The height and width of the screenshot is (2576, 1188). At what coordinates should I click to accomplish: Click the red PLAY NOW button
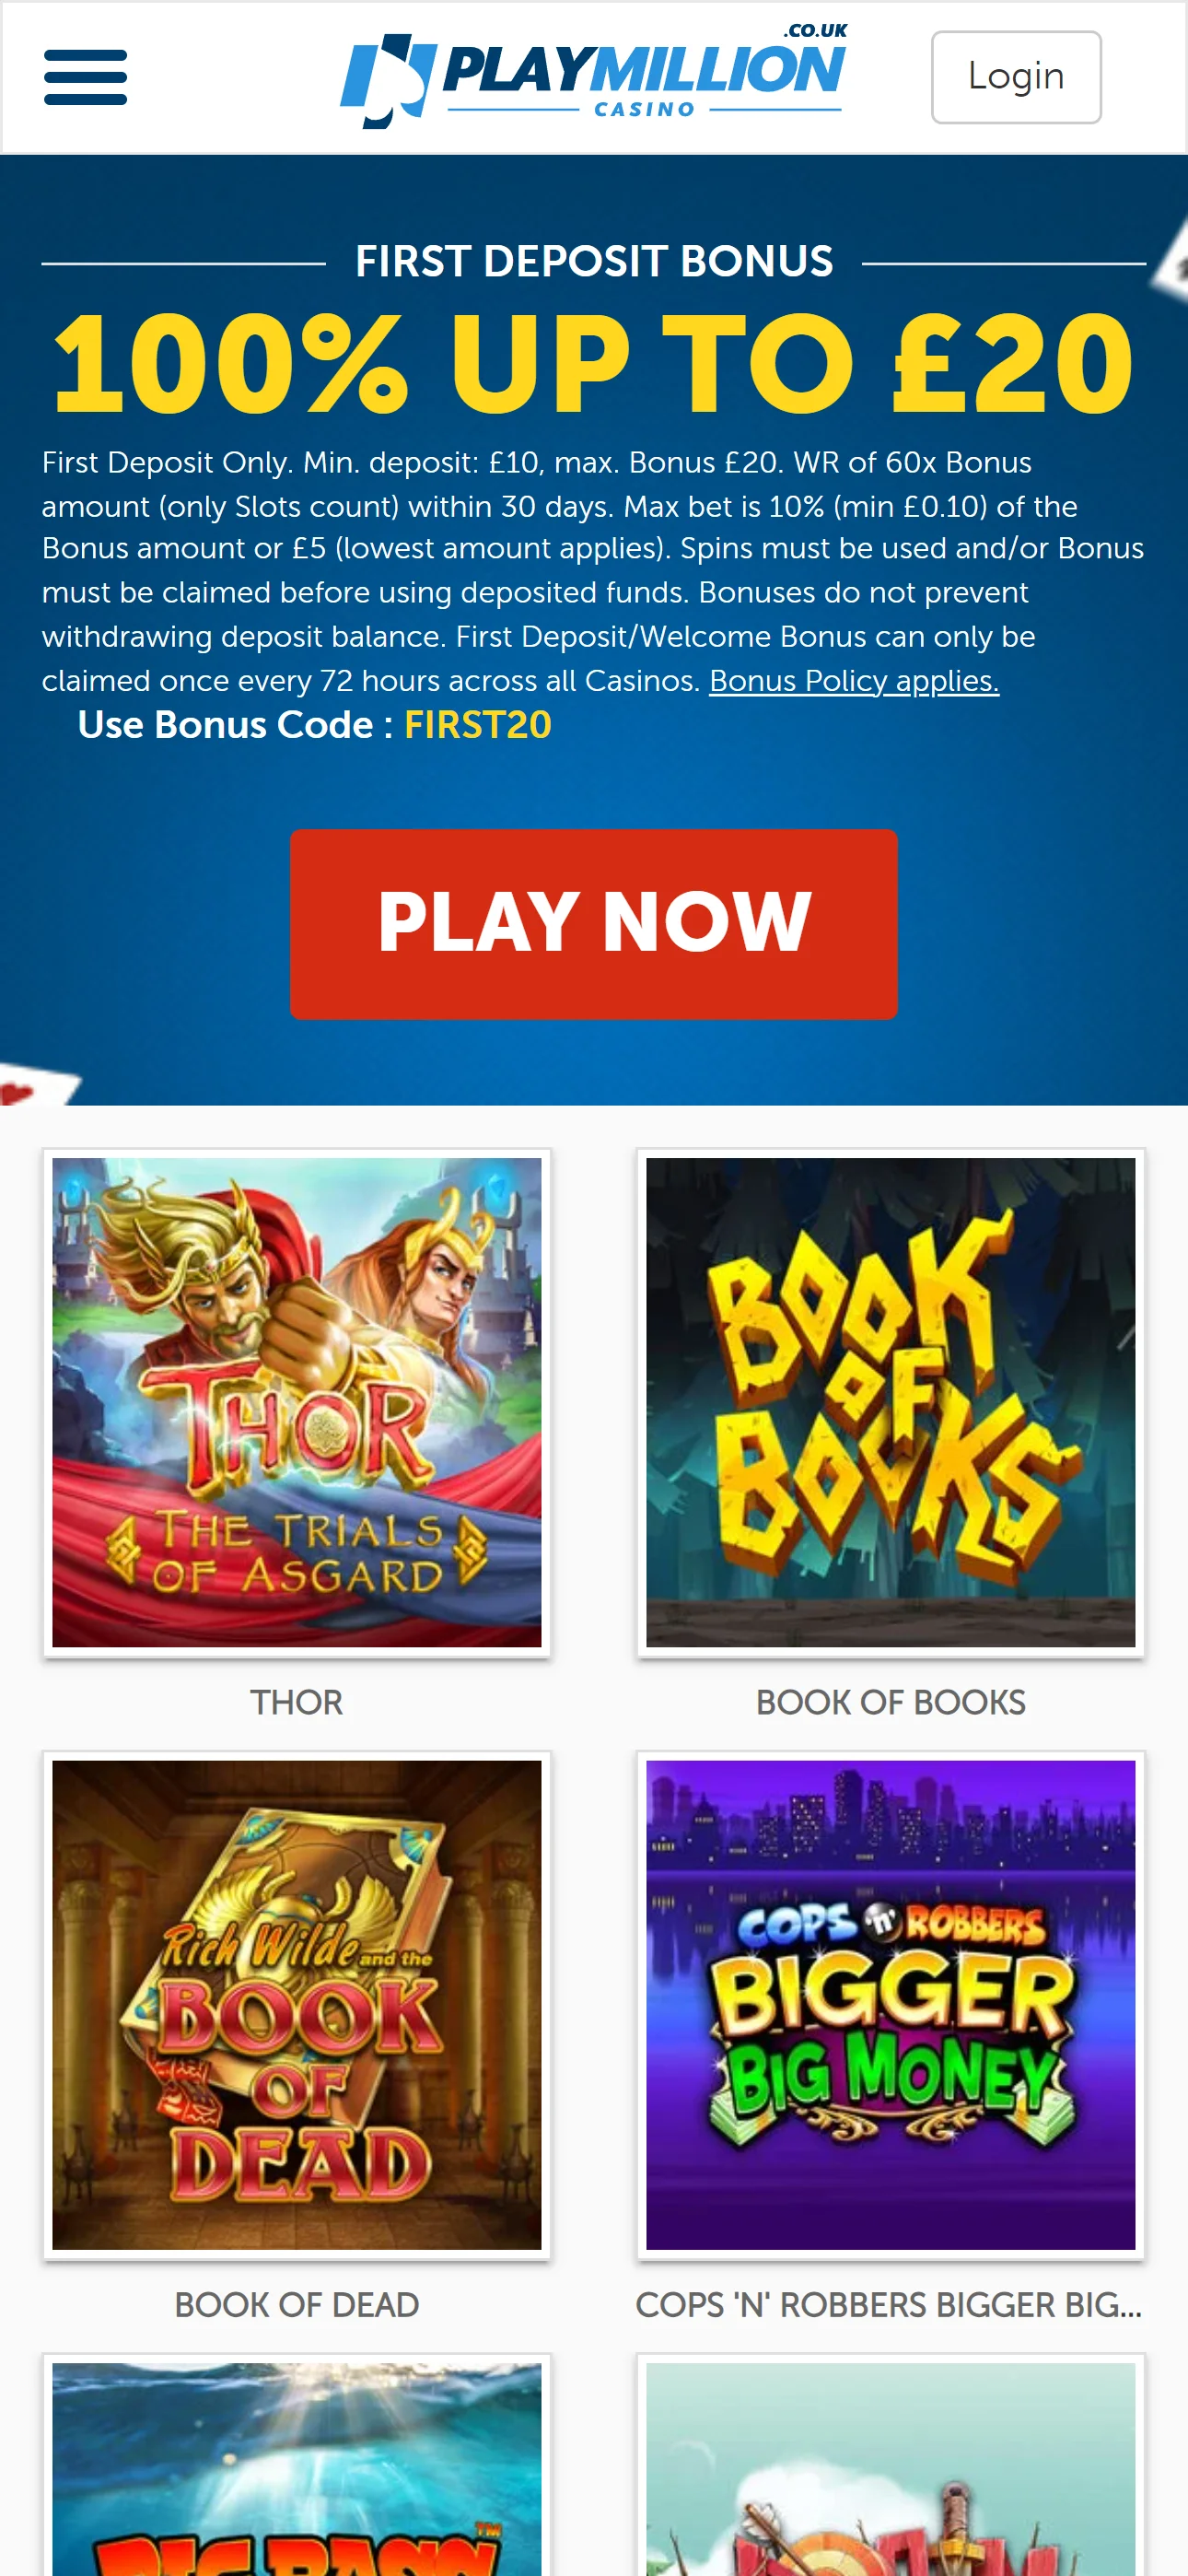tap(593, 923)
